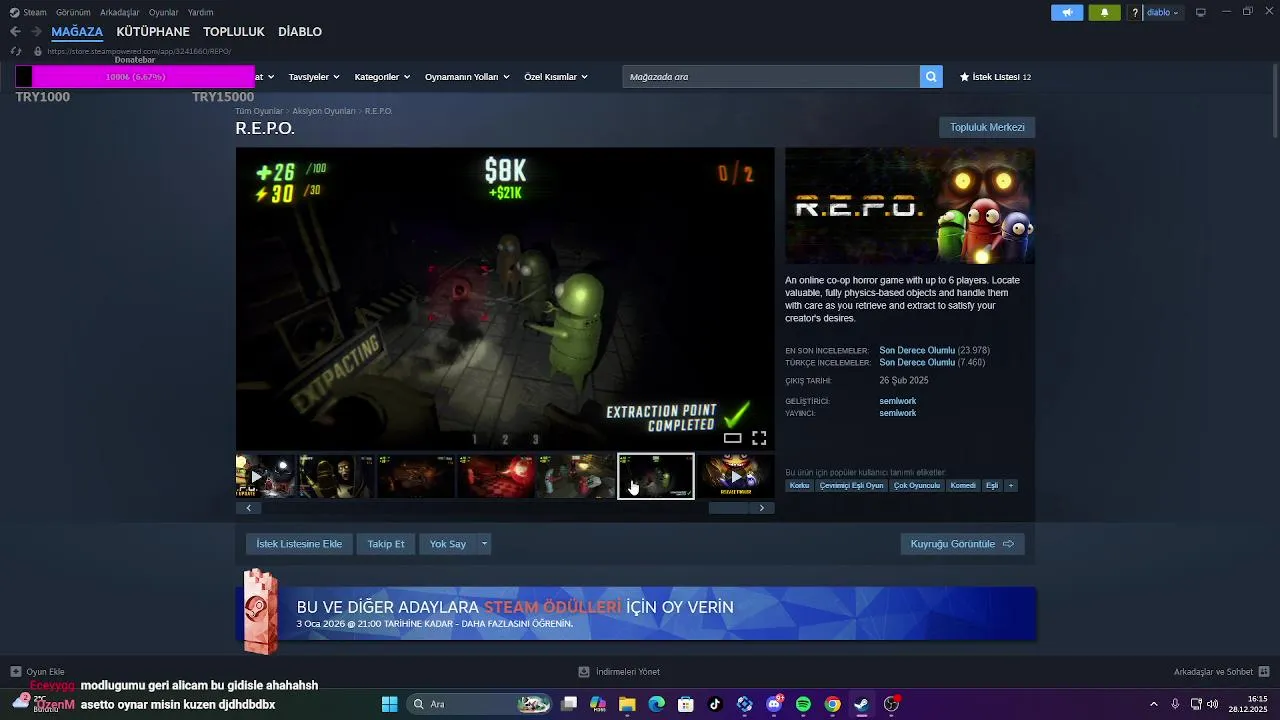1280x720 pixels.
Task: Click the Mağazada ara search field
Action: click(x=771, y=77)
